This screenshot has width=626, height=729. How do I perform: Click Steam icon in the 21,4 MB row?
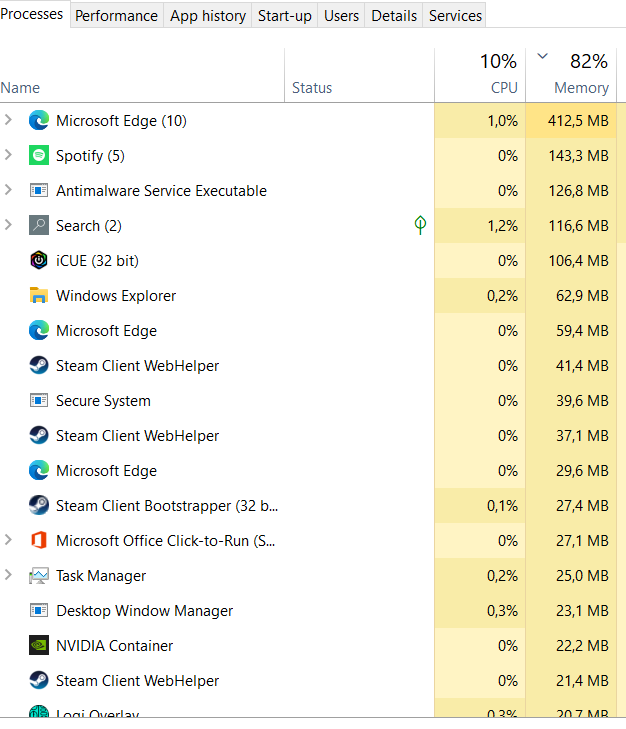(39, 681)
